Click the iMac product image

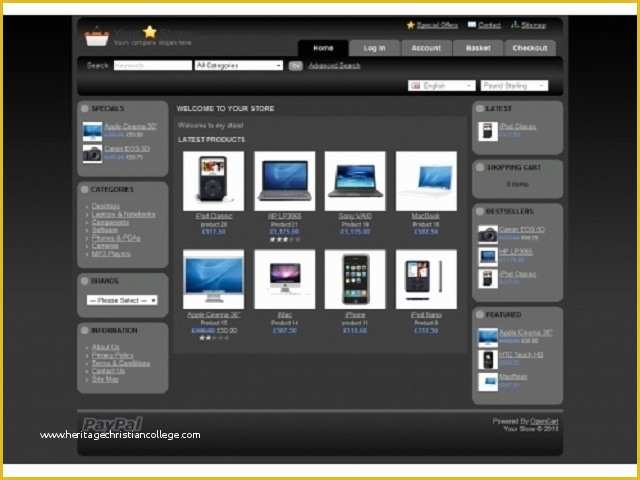click(x=284, y=279)
